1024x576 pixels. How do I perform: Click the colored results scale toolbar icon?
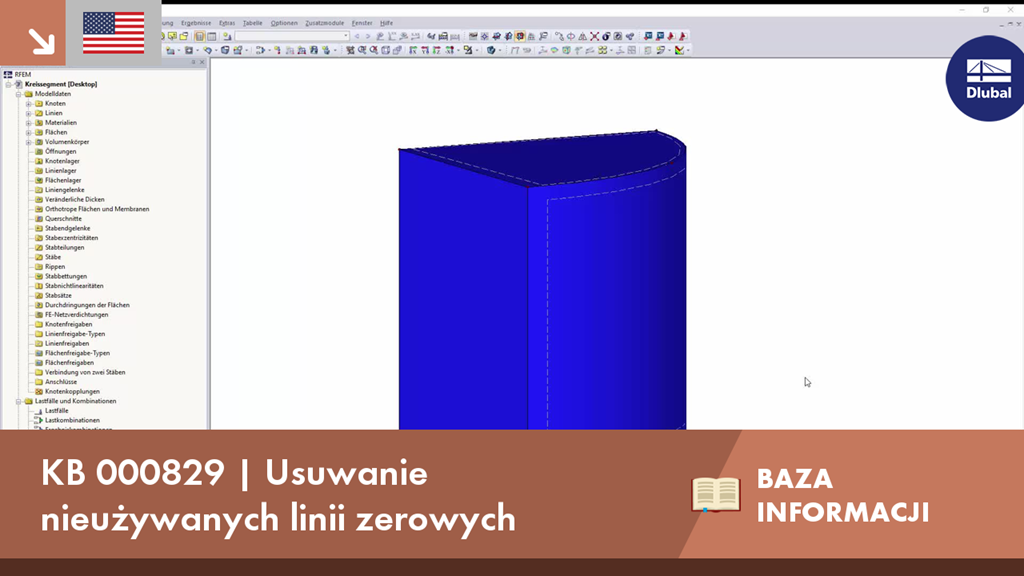point(679,50)
